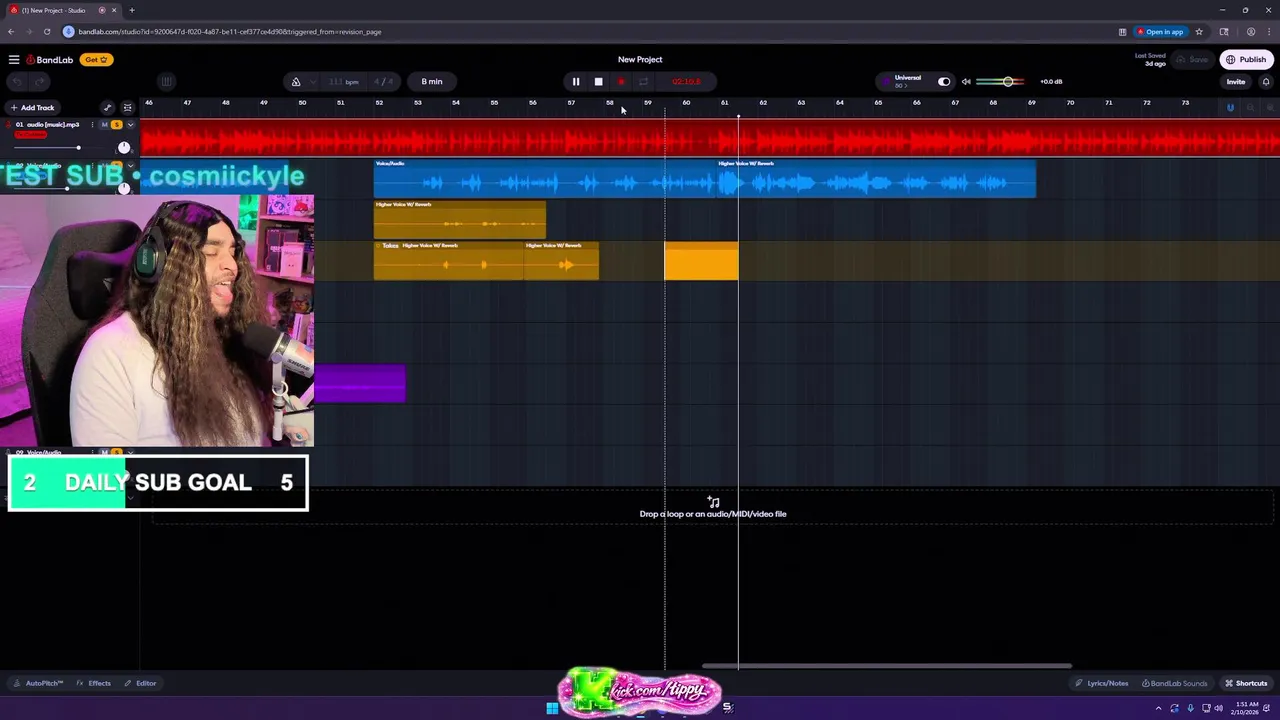
Task: Open the virtual MIDI keyboard icon
Action: tap(166, 82)
